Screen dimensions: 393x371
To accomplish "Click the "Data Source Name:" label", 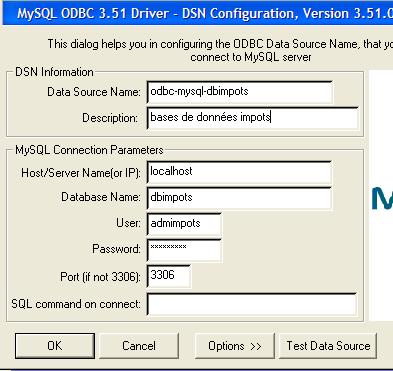I will tap(94, 92).
